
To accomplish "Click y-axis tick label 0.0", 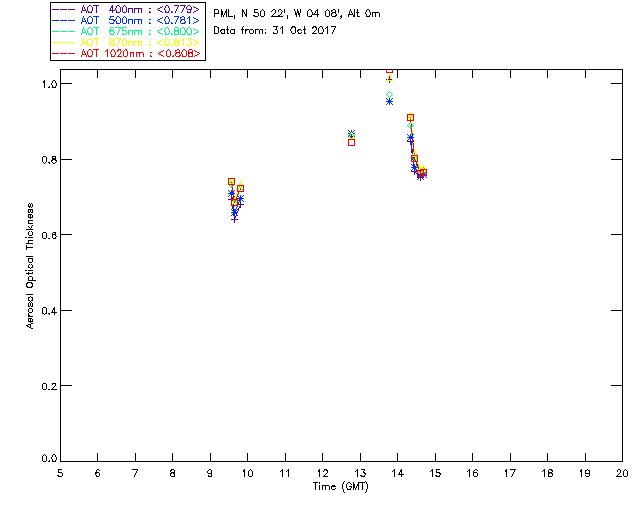I will 49,458.
